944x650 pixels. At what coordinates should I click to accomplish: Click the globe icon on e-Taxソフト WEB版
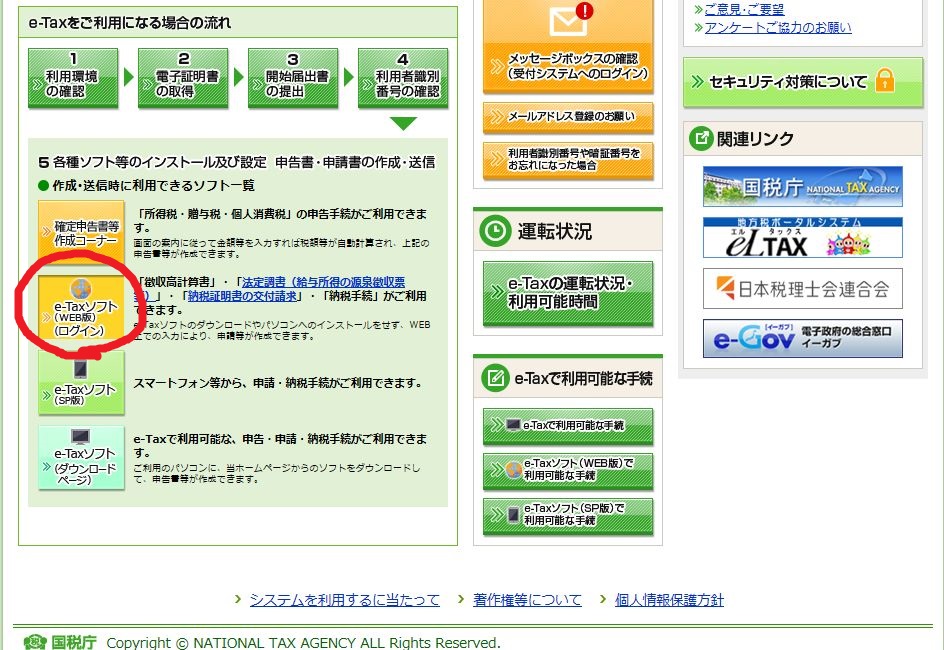click(x=81, y=289)
